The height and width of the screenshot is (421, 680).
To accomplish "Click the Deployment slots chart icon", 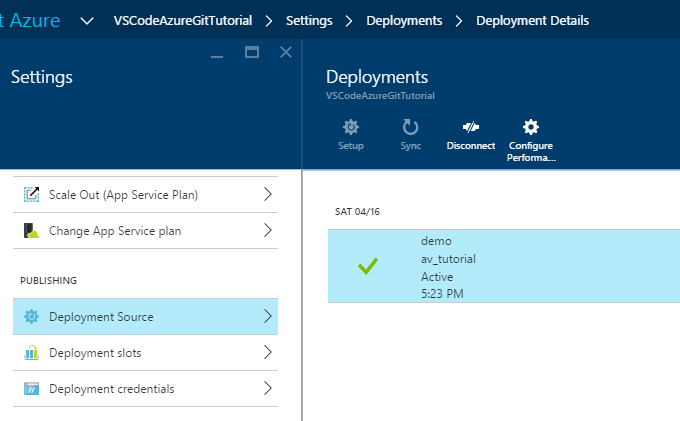I will (x=31, y=352).
